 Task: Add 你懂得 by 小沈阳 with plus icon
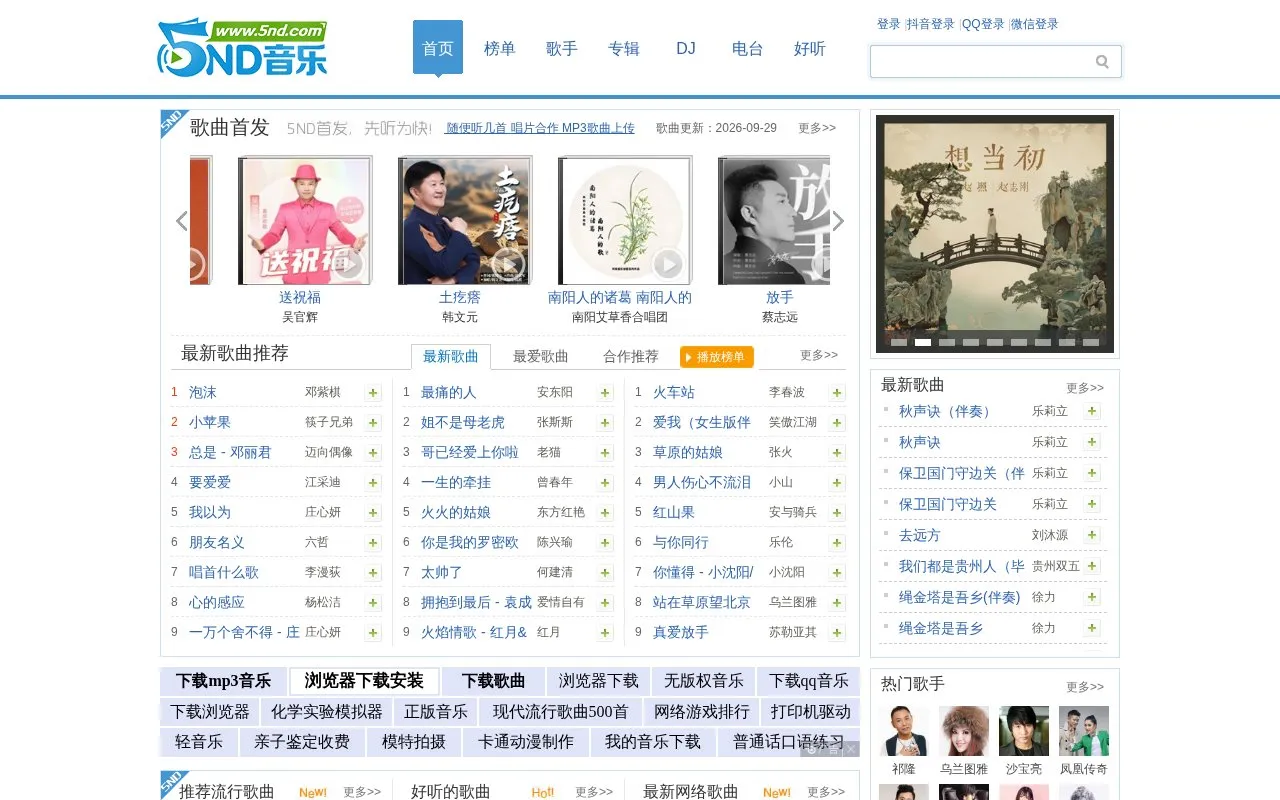tap(837, 573)
